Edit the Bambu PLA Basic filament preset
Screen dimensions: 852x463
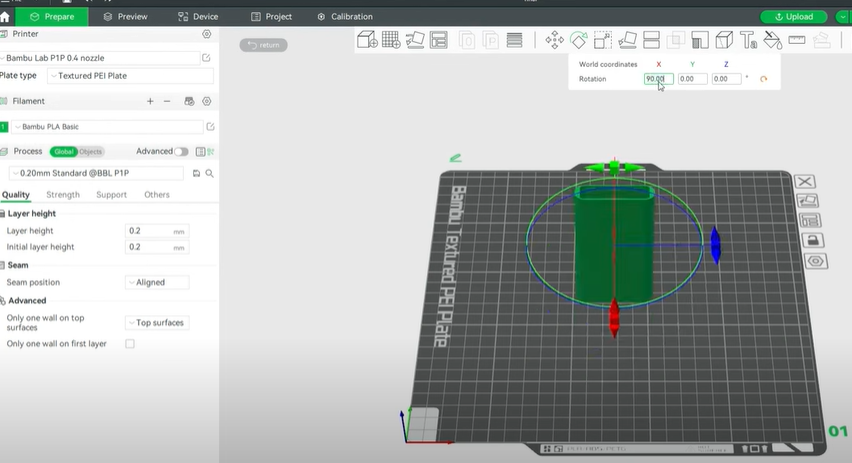point(210,127)
